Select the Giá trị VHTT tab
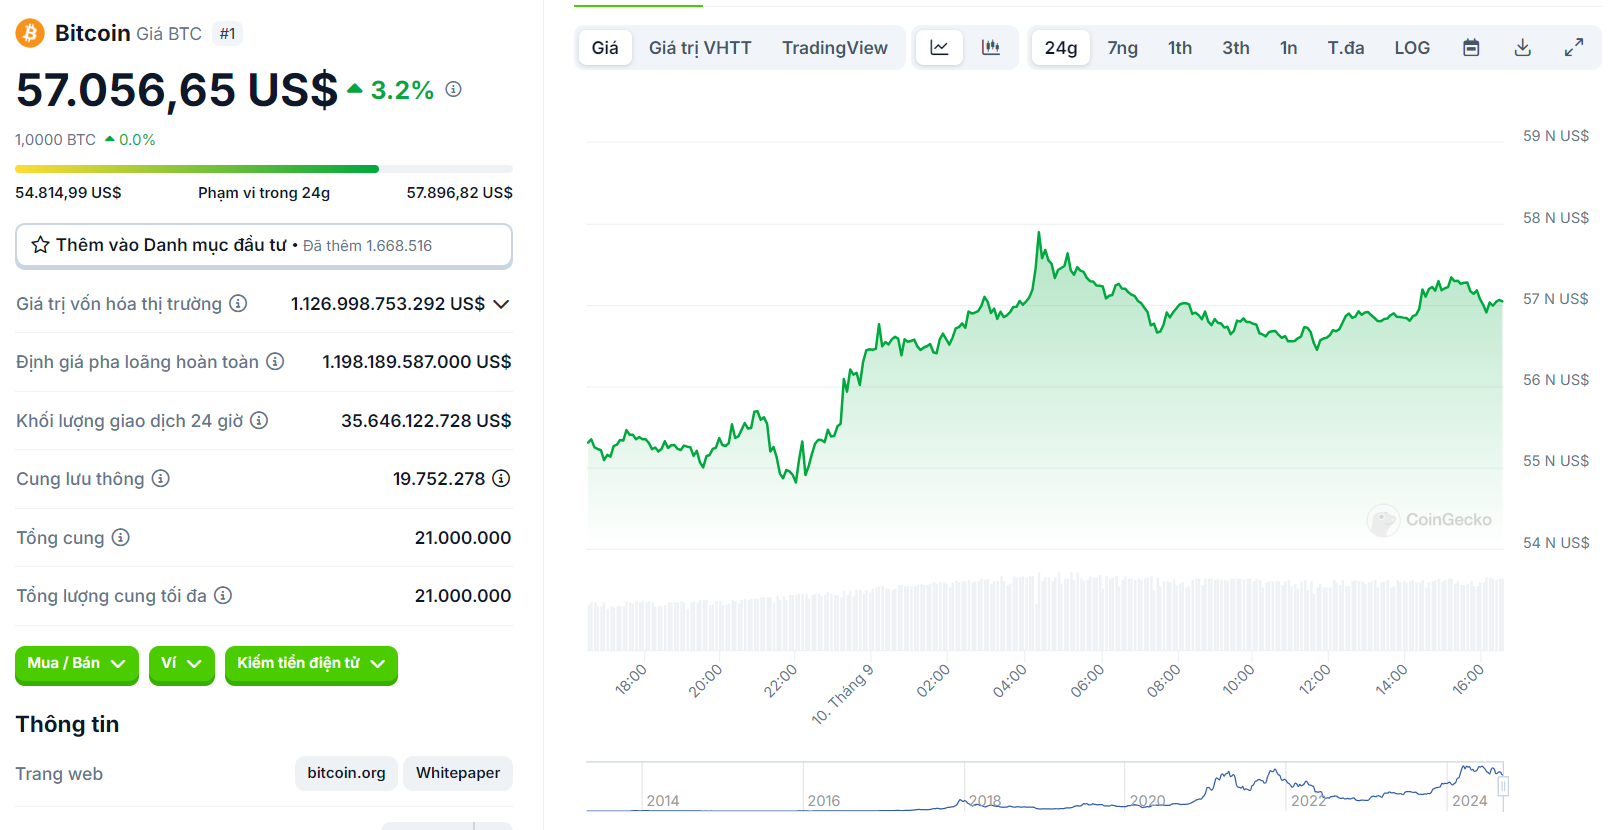Screen dimensions: 1615x830 tap(700, 47)
